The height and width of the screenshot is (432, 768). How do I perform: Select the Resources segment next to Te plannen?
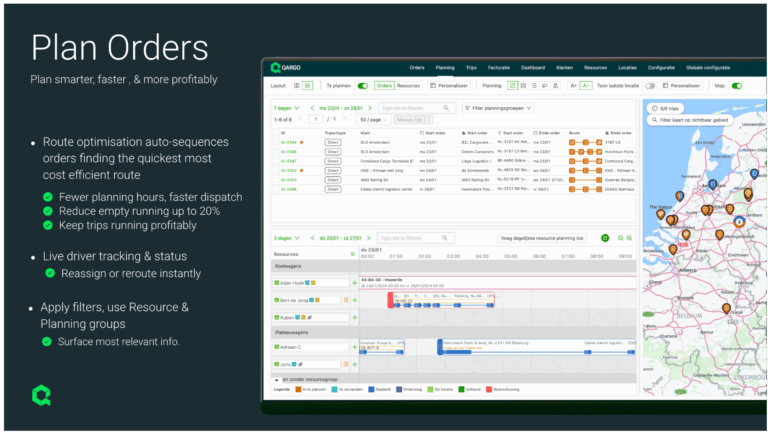click(408, 86)
